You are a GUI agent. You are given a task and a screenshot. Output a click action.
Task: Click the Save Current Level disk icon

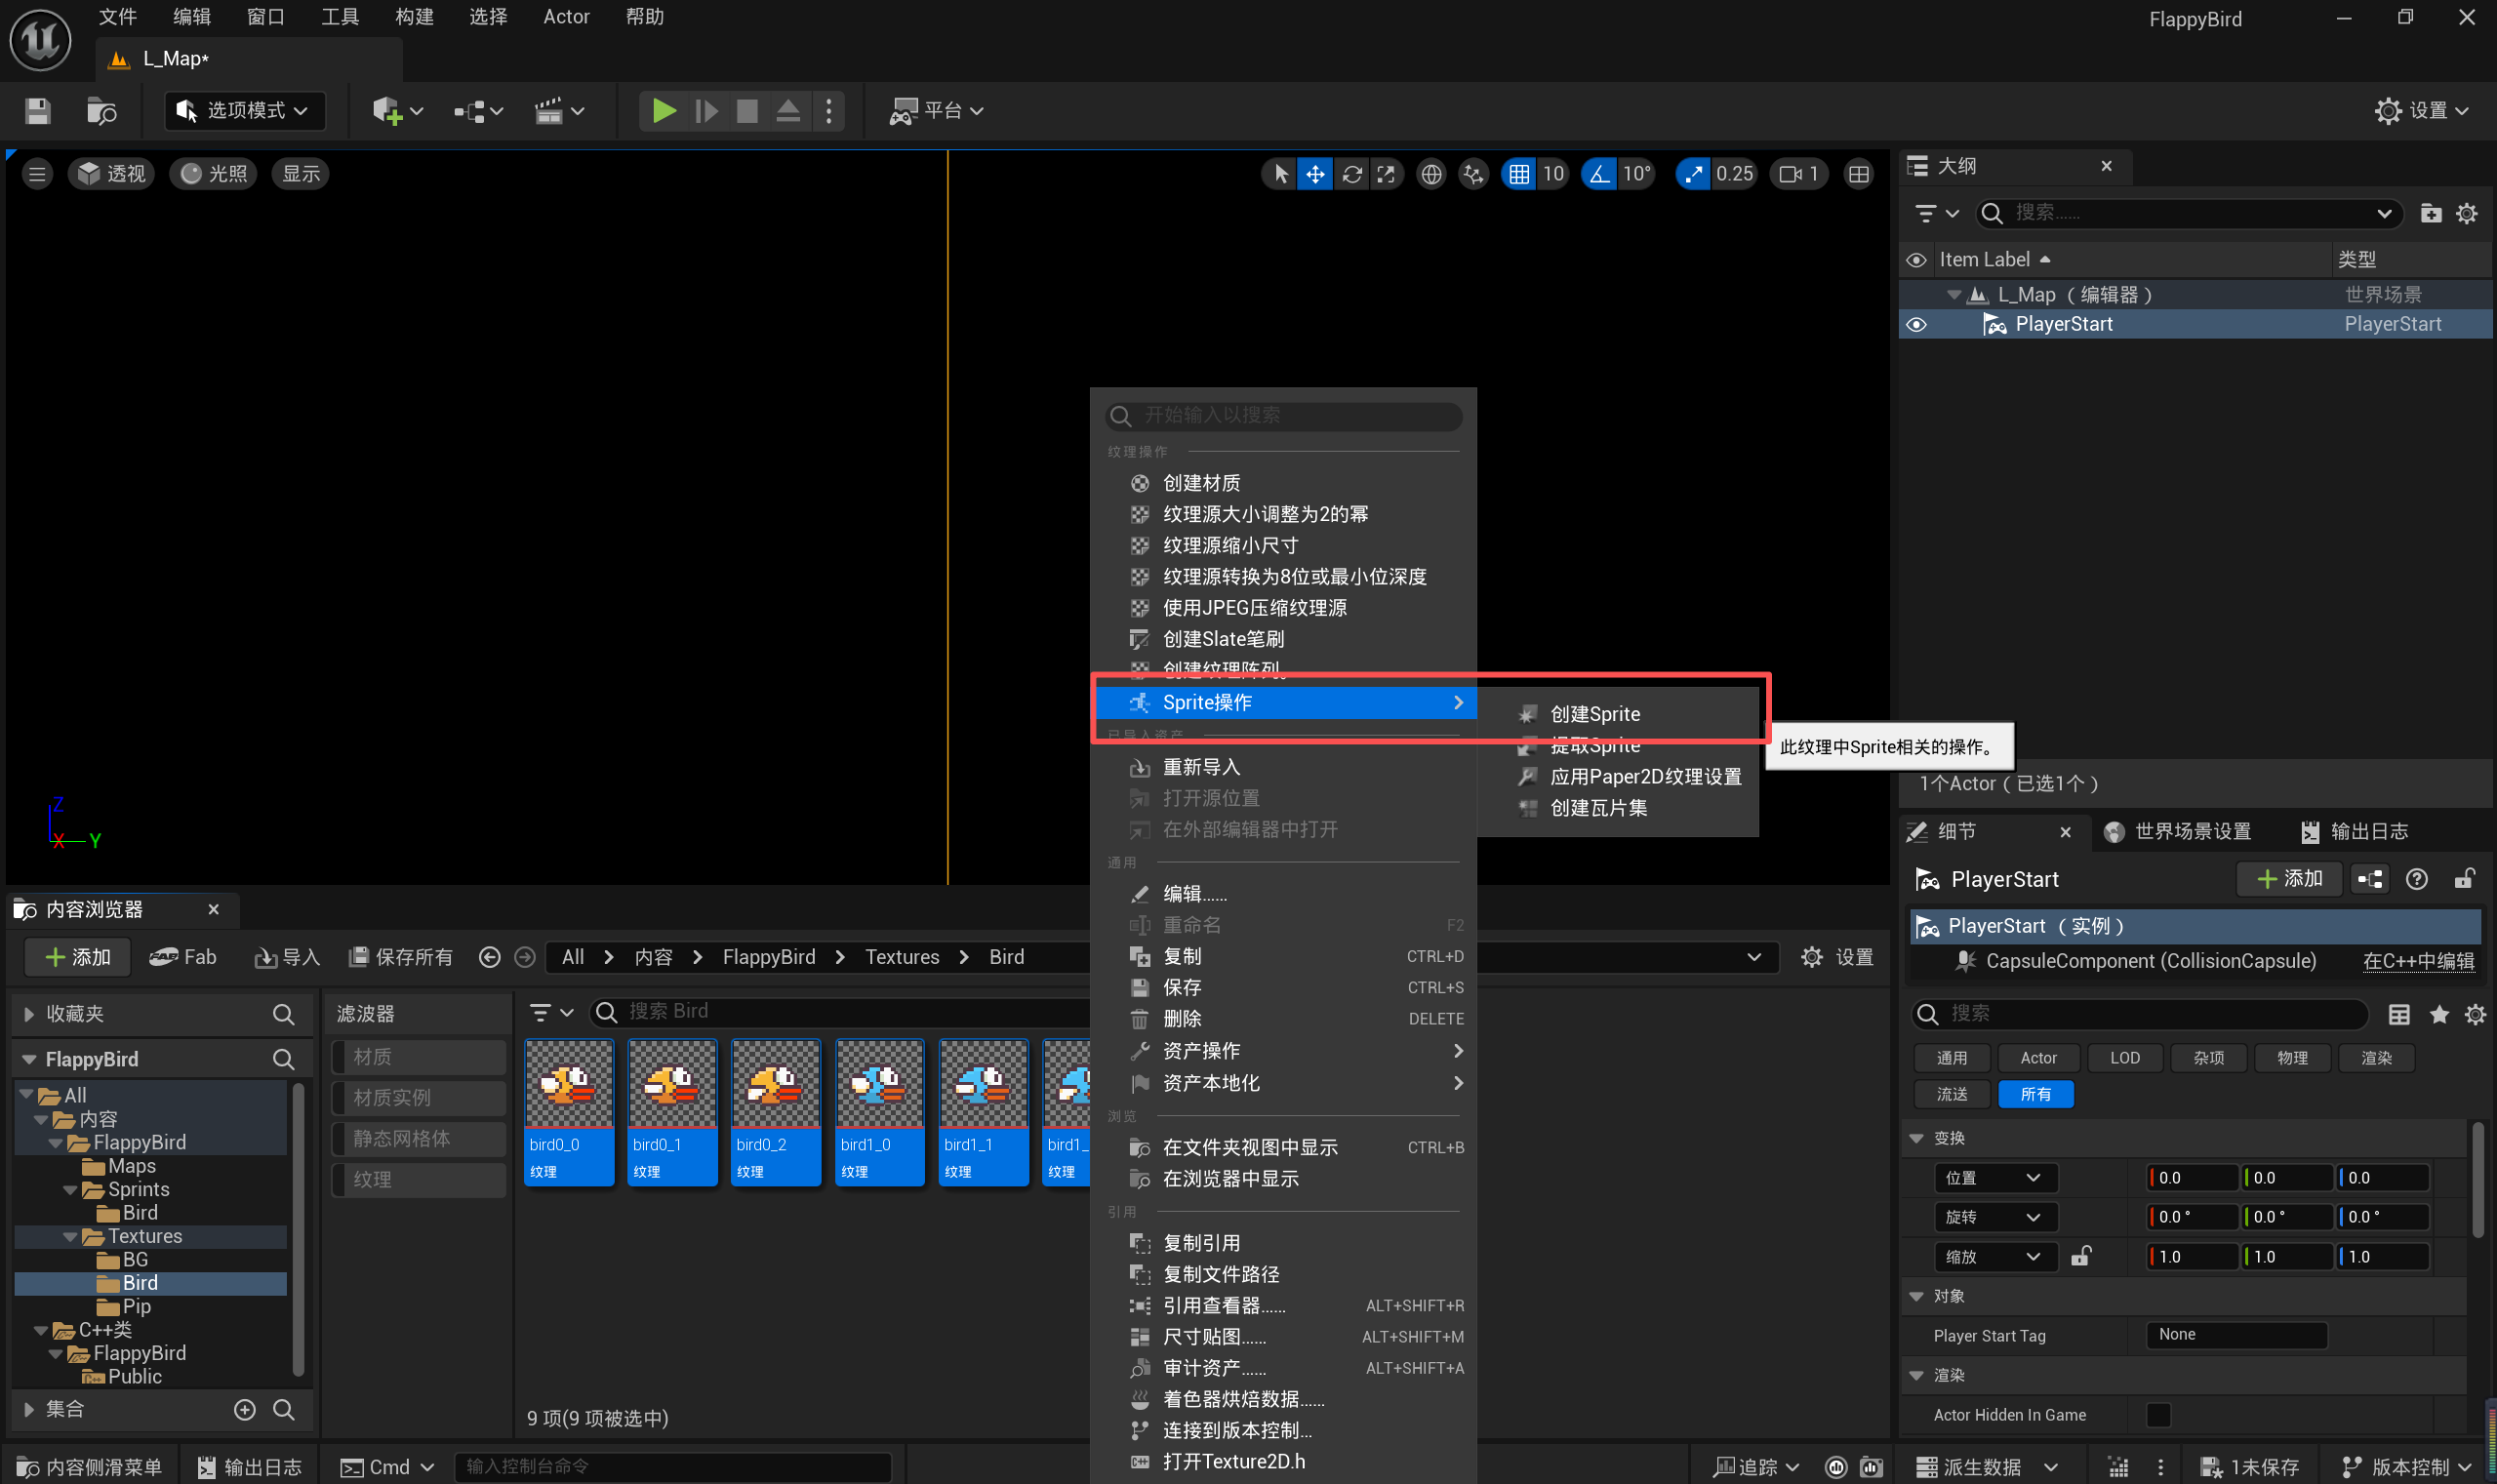click(x=38, y=110)
